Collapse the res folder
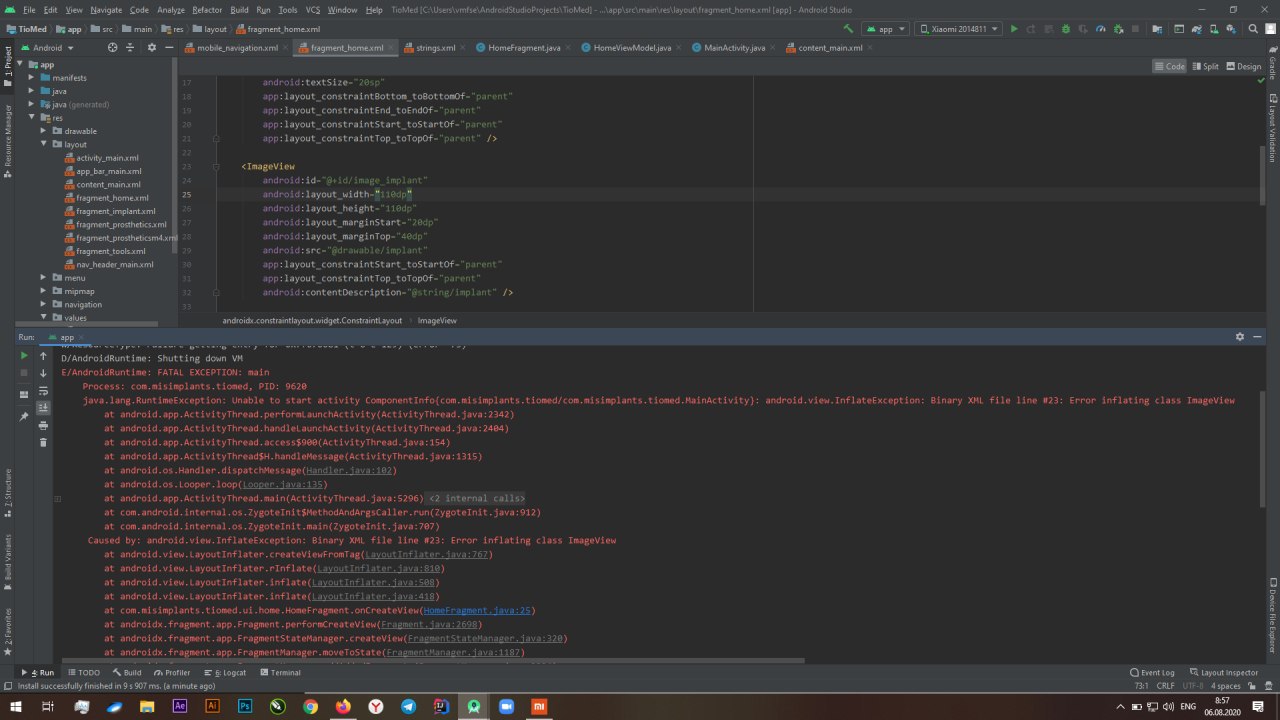Screen dimensions: 1280x720 click(32, 118)
